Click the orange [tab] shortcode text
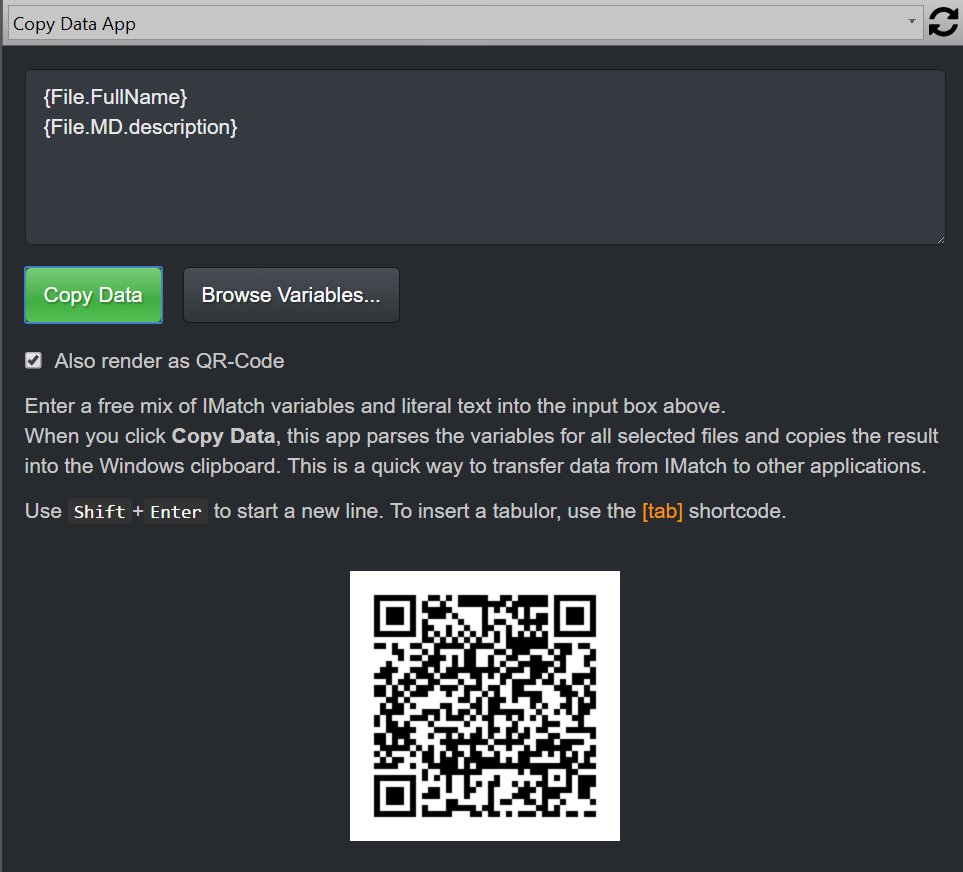Image resolution: width=963 pixels, height=872 pixels. 662,511
